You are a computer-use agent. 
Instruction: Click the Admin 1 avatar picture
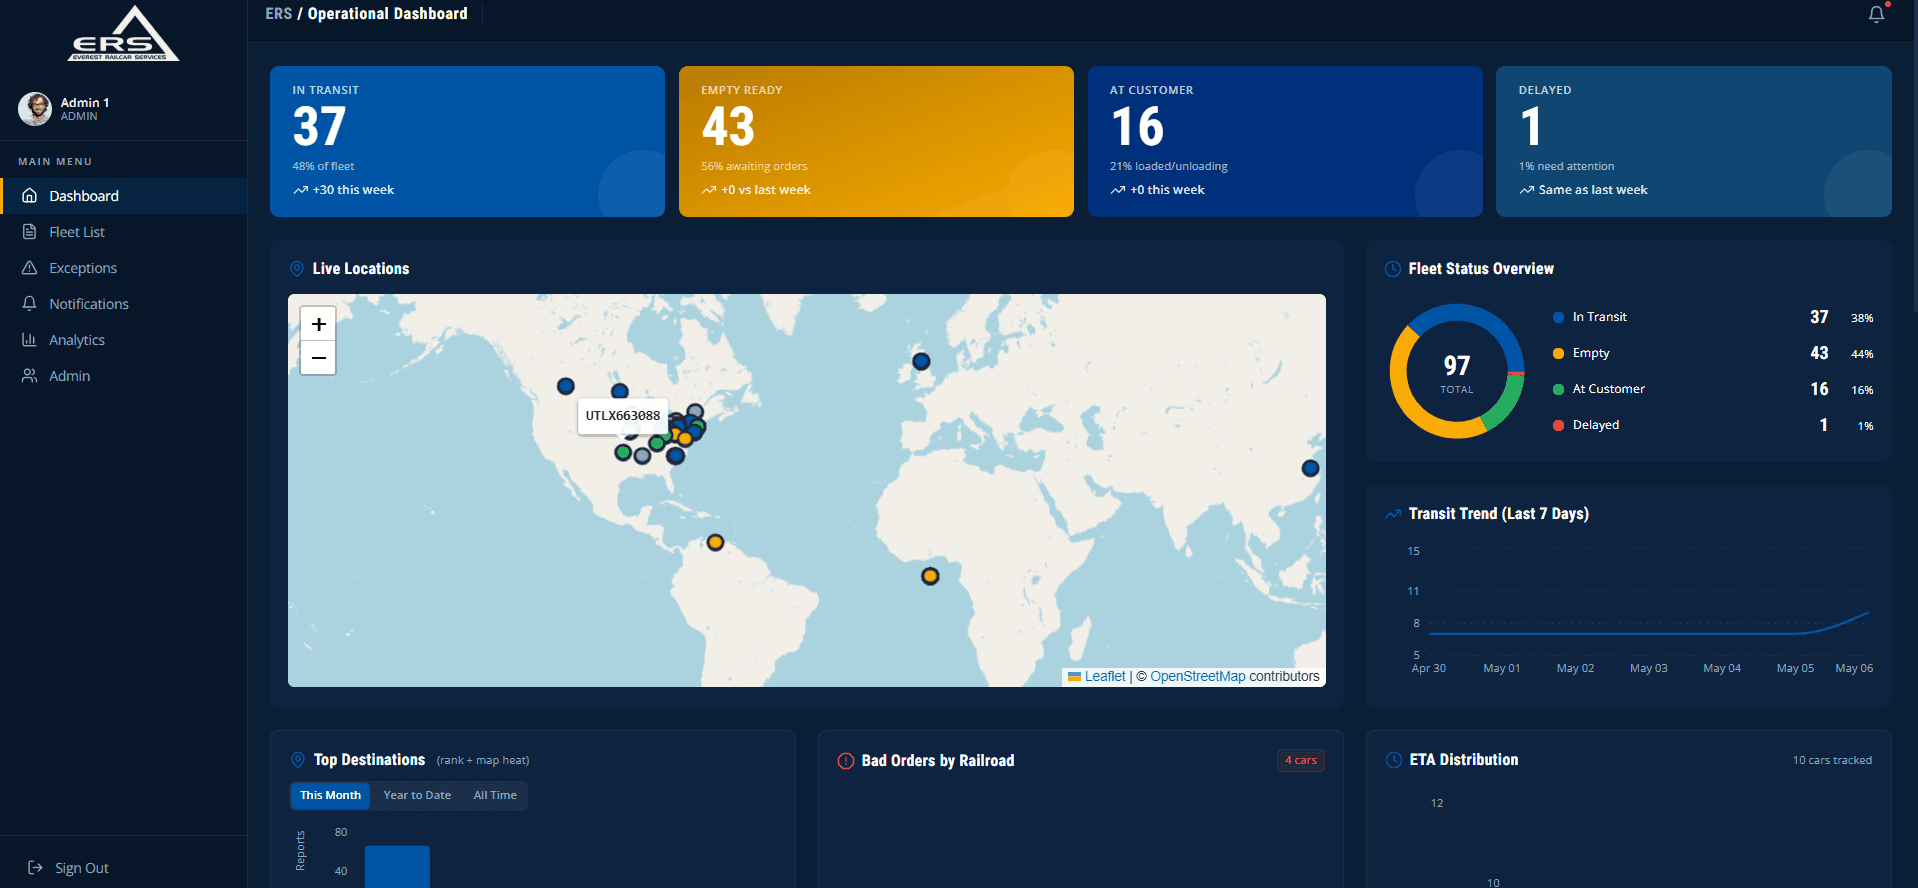[x=35, y=108]
